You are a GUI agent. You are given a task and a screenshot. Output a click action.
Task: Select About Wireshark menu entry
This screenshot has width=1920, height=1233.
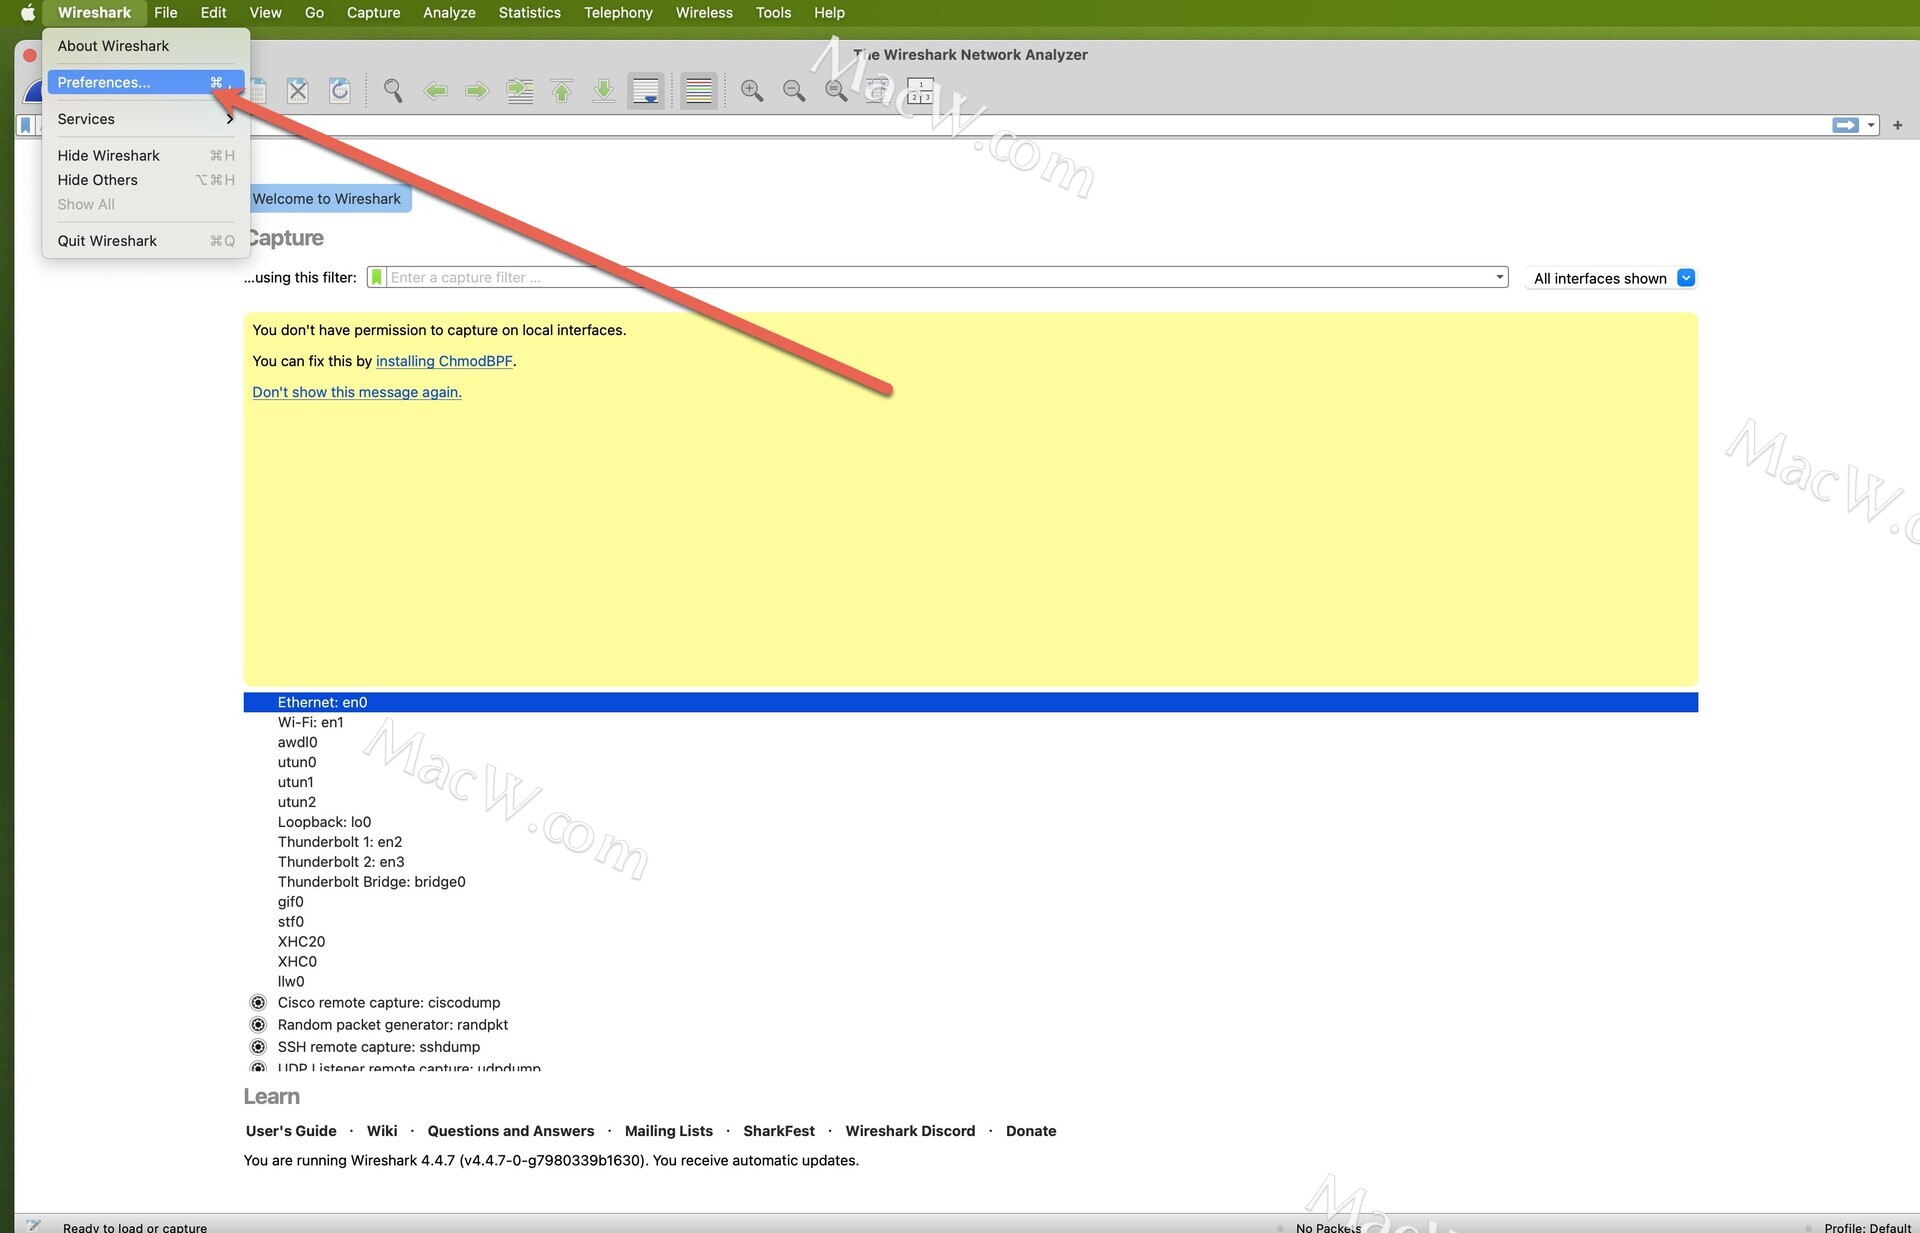(x=146, y=46)
